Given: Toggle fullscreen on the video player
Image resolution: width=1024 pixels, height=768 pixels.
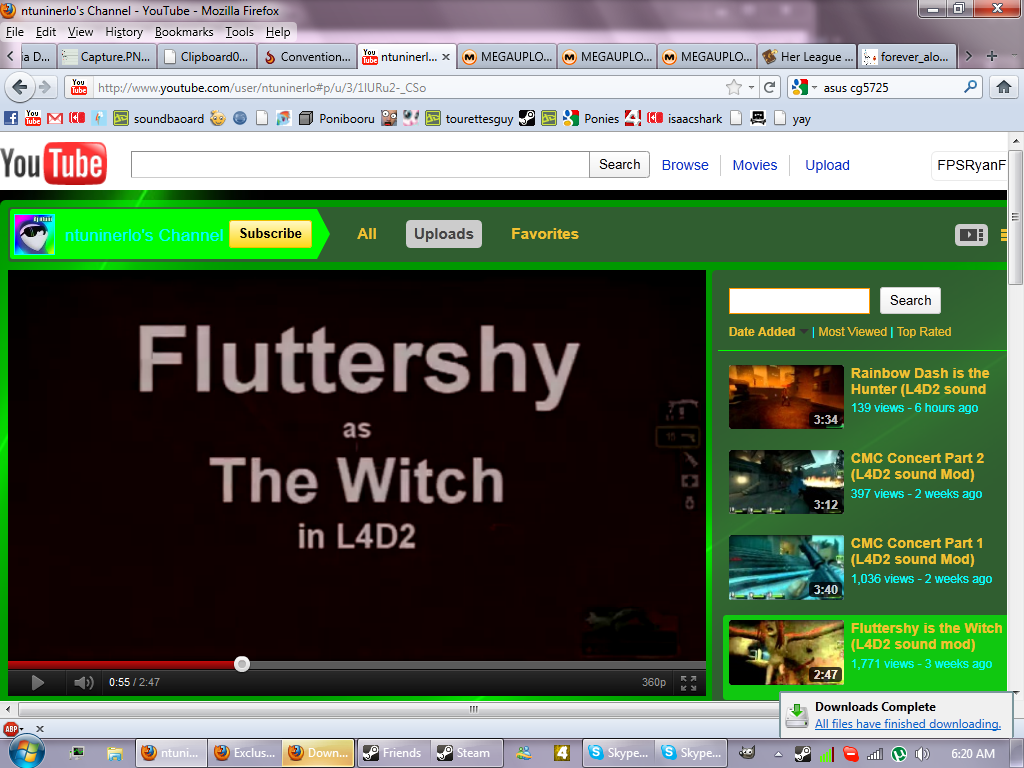Looking at the screenshot, I should [688, 683].
